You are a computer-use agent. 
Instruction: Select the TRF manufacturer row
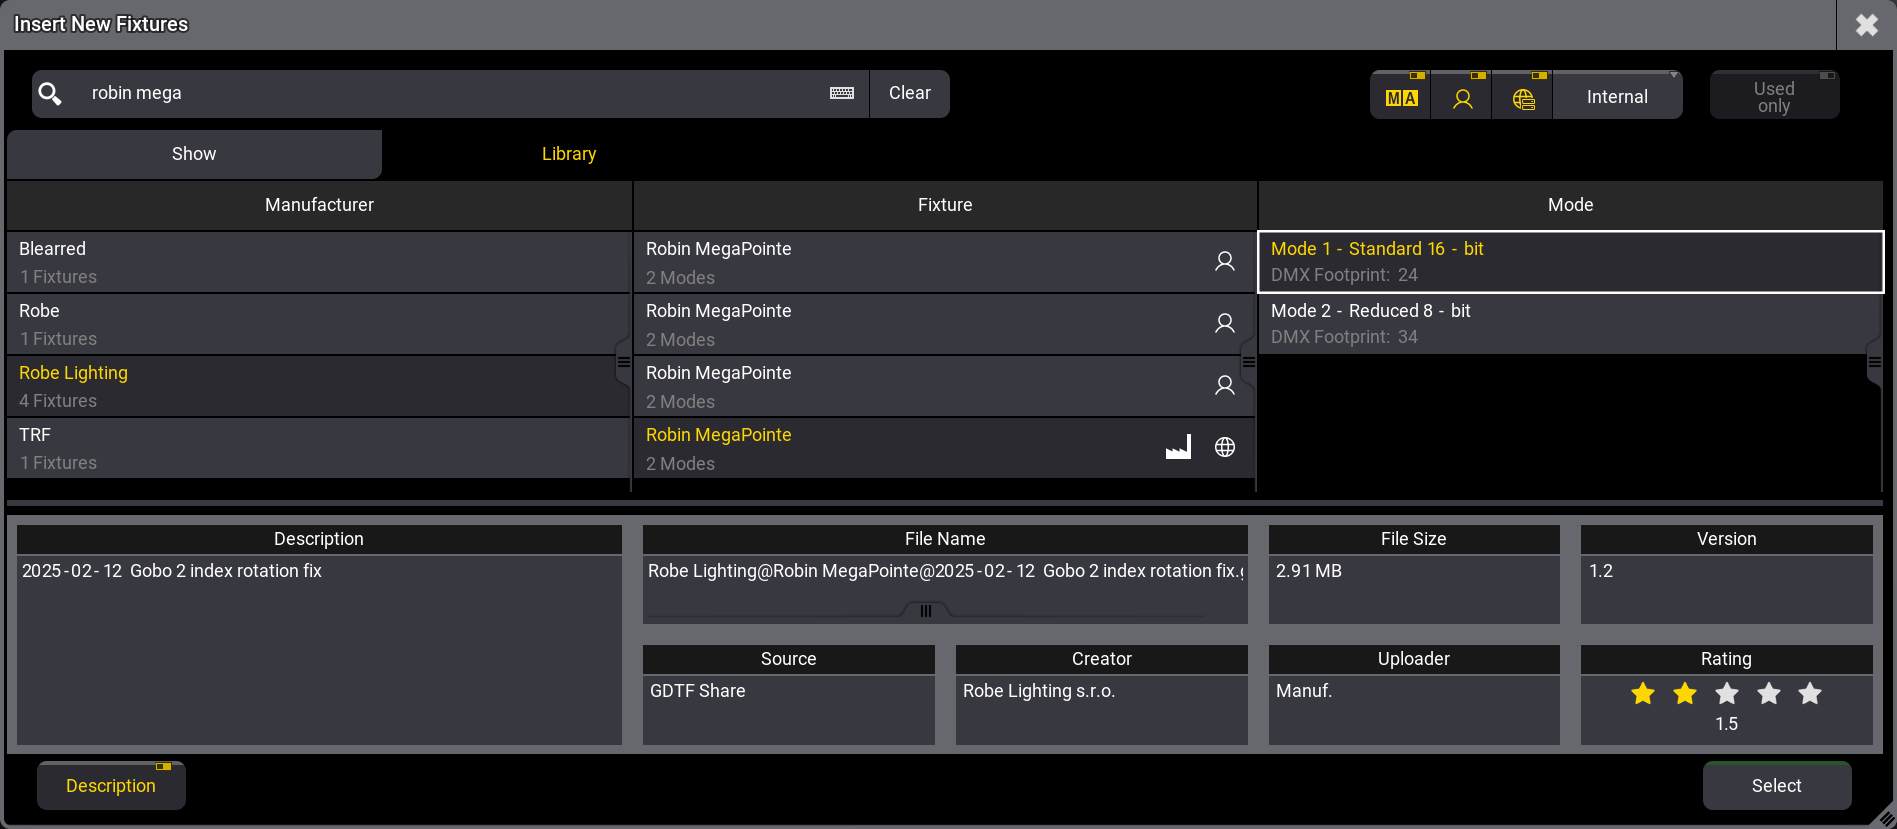tap(318, 448)
